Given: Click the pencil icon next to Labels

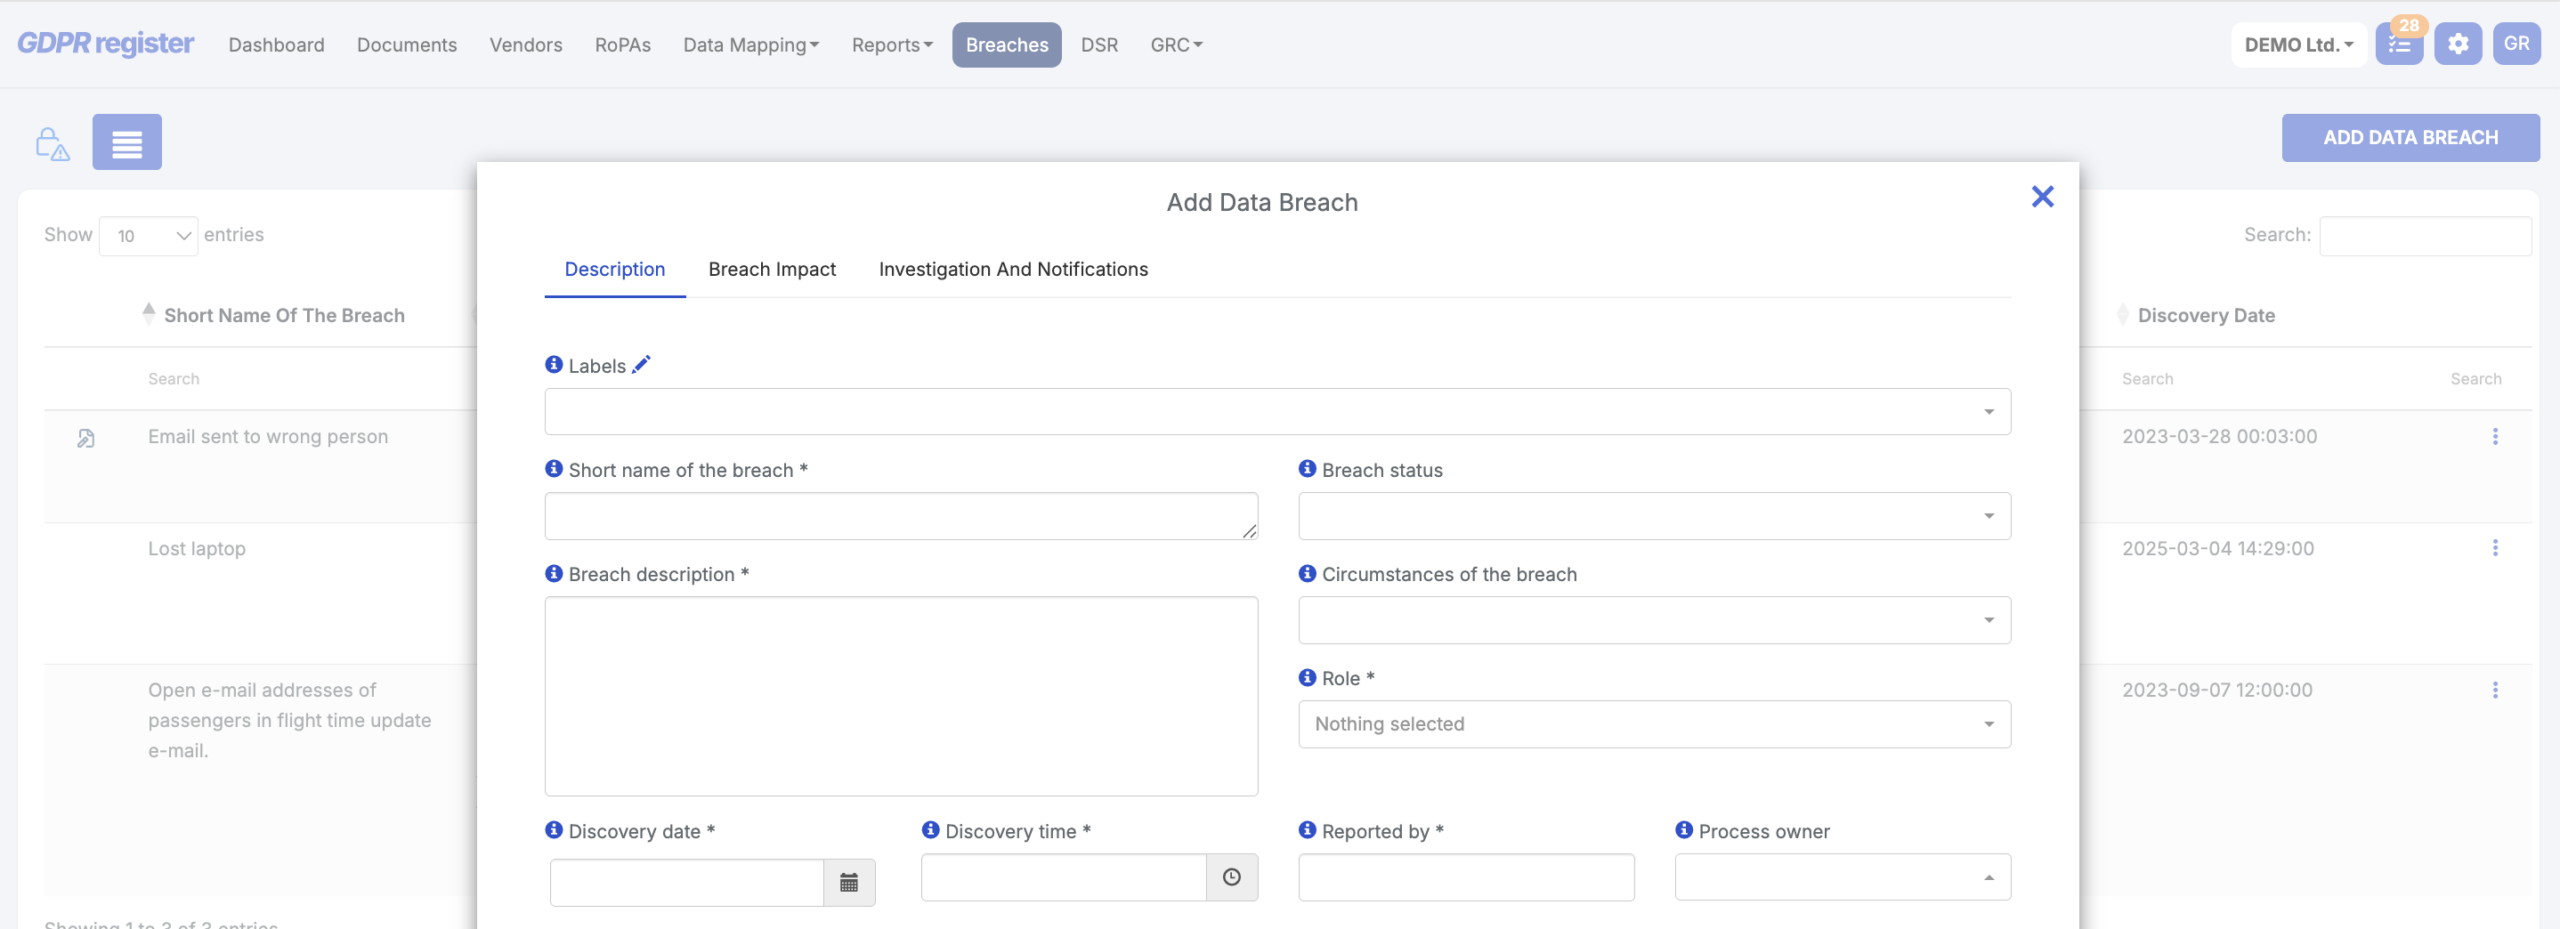Looking at the screenshot, I should point(641,365).
